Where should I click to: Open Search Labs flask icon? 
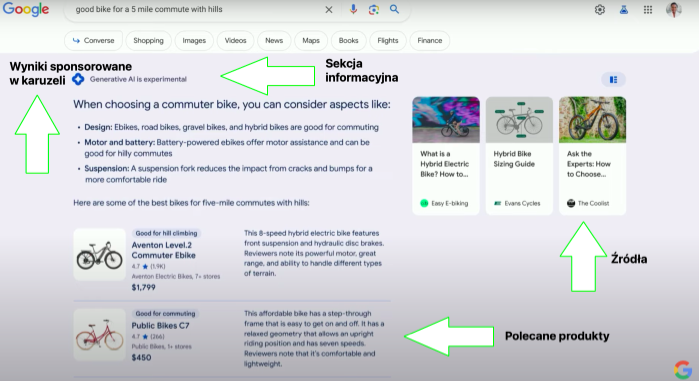[624, 9]
